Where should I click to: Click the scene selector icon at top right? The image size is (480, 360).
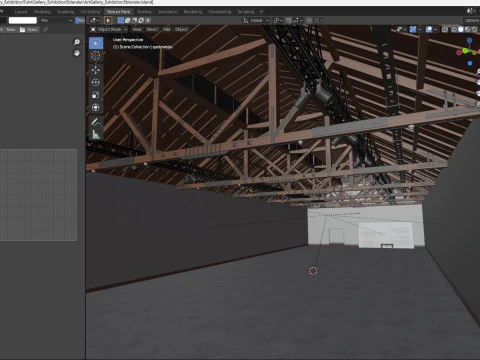[x=470, y=11]
